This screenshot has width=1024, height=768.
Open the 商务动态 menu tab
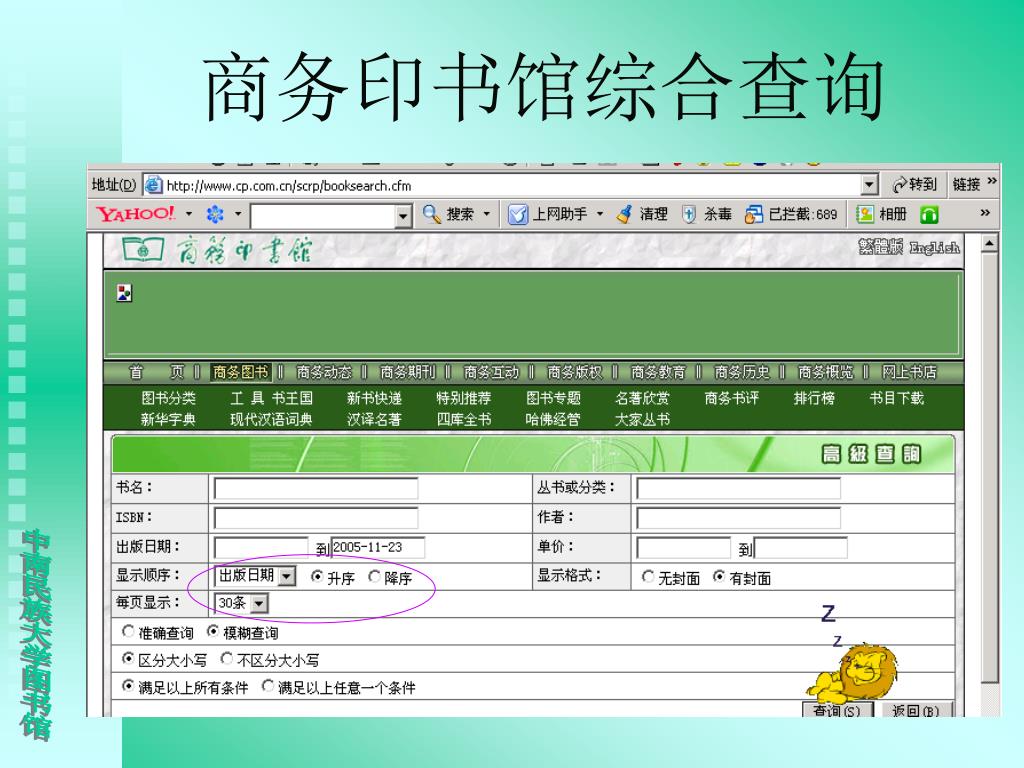pyautogui.click(x=324, y=372)
